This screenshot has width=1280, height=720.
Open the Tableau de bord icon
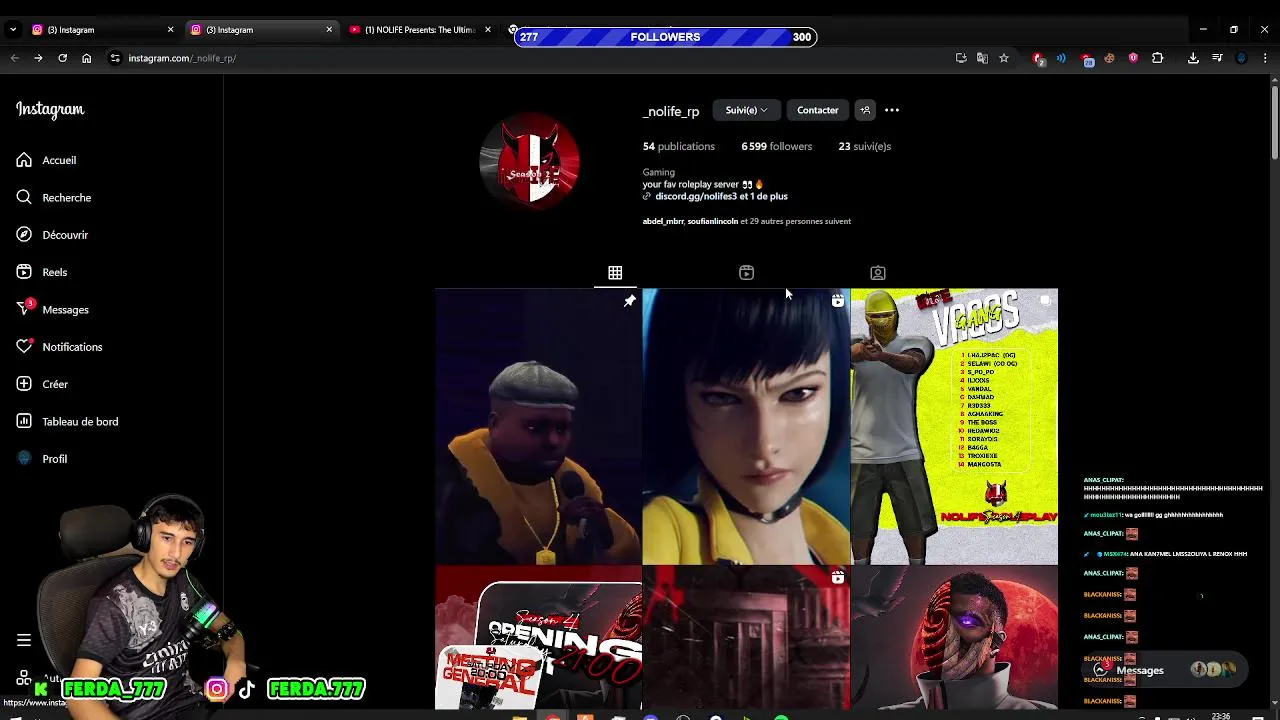click(x=24, y=421)
